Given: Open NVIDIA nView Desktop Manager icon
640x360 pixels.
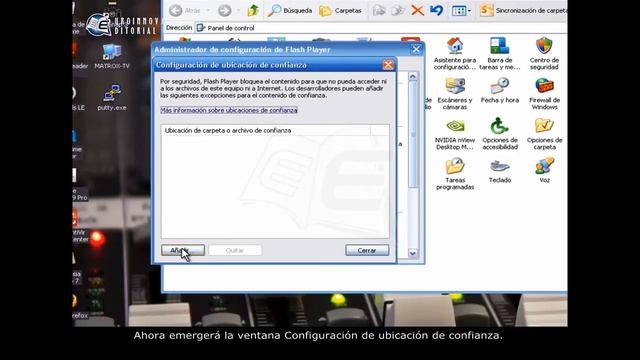Looking at the screenshot, I should pos(455,134).
